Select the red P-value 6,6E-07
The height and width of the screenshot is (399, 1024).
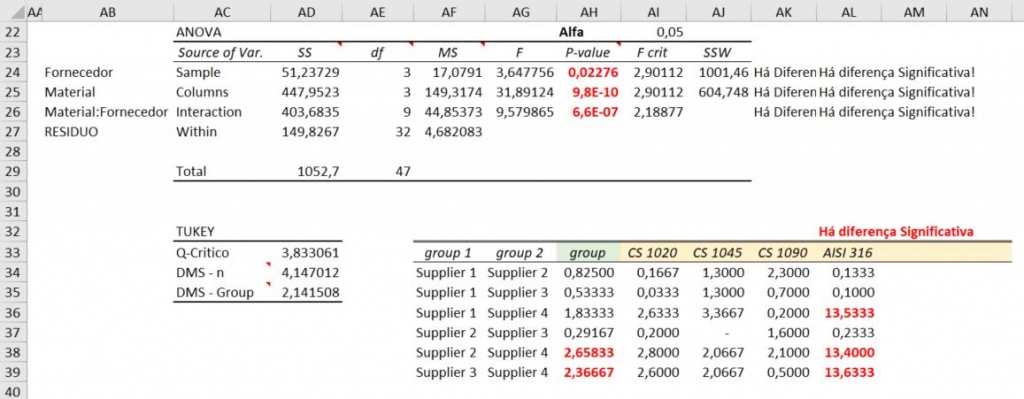coord(595,112)
